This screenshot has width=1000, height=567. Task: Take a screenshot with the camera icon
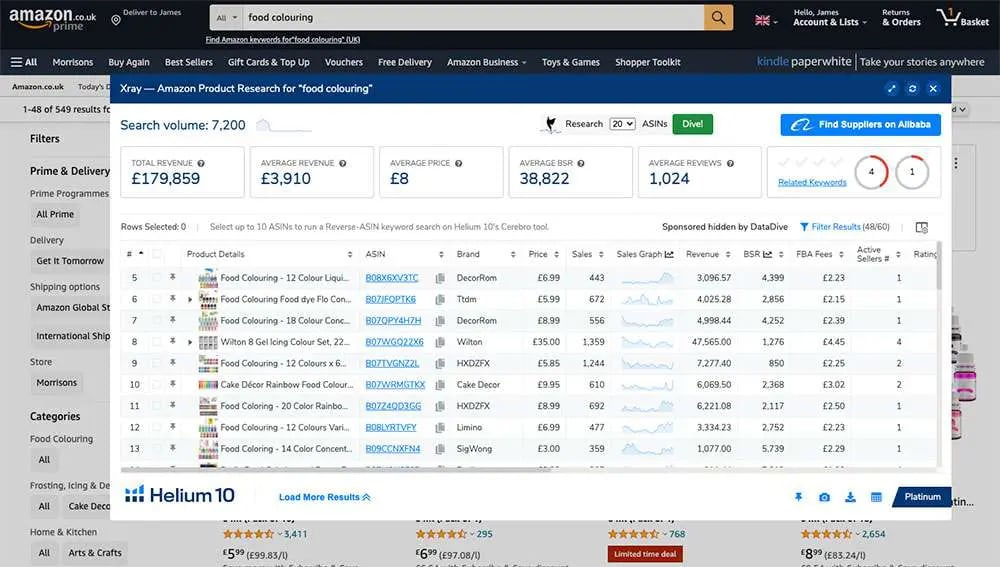pos(825,497)
